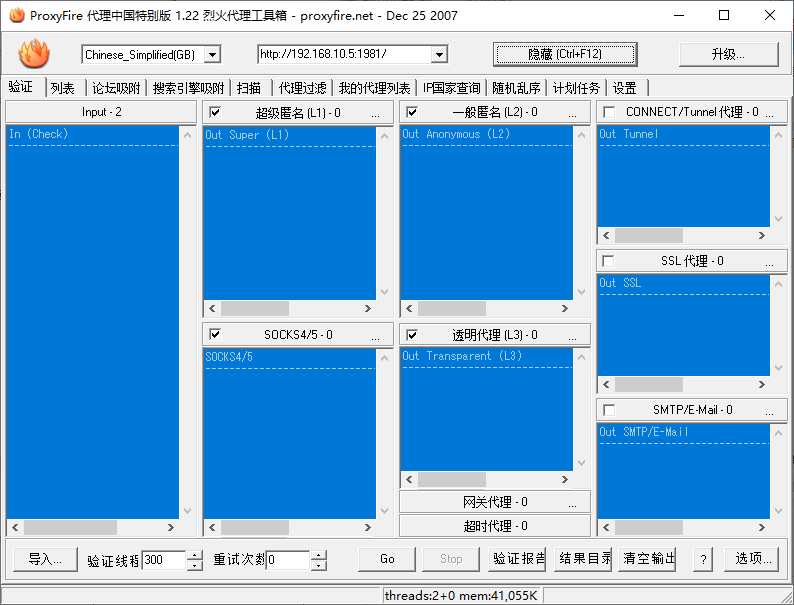Viewport: 794px width, 605px height.
Task: Switch to the 验证 tab
Action: [x=21, y=87]
